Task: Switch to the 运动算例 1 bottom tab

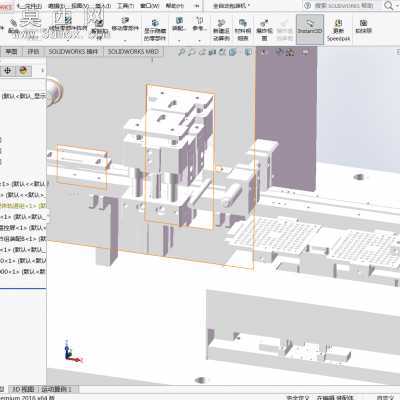Action: [x=58, y=389]
